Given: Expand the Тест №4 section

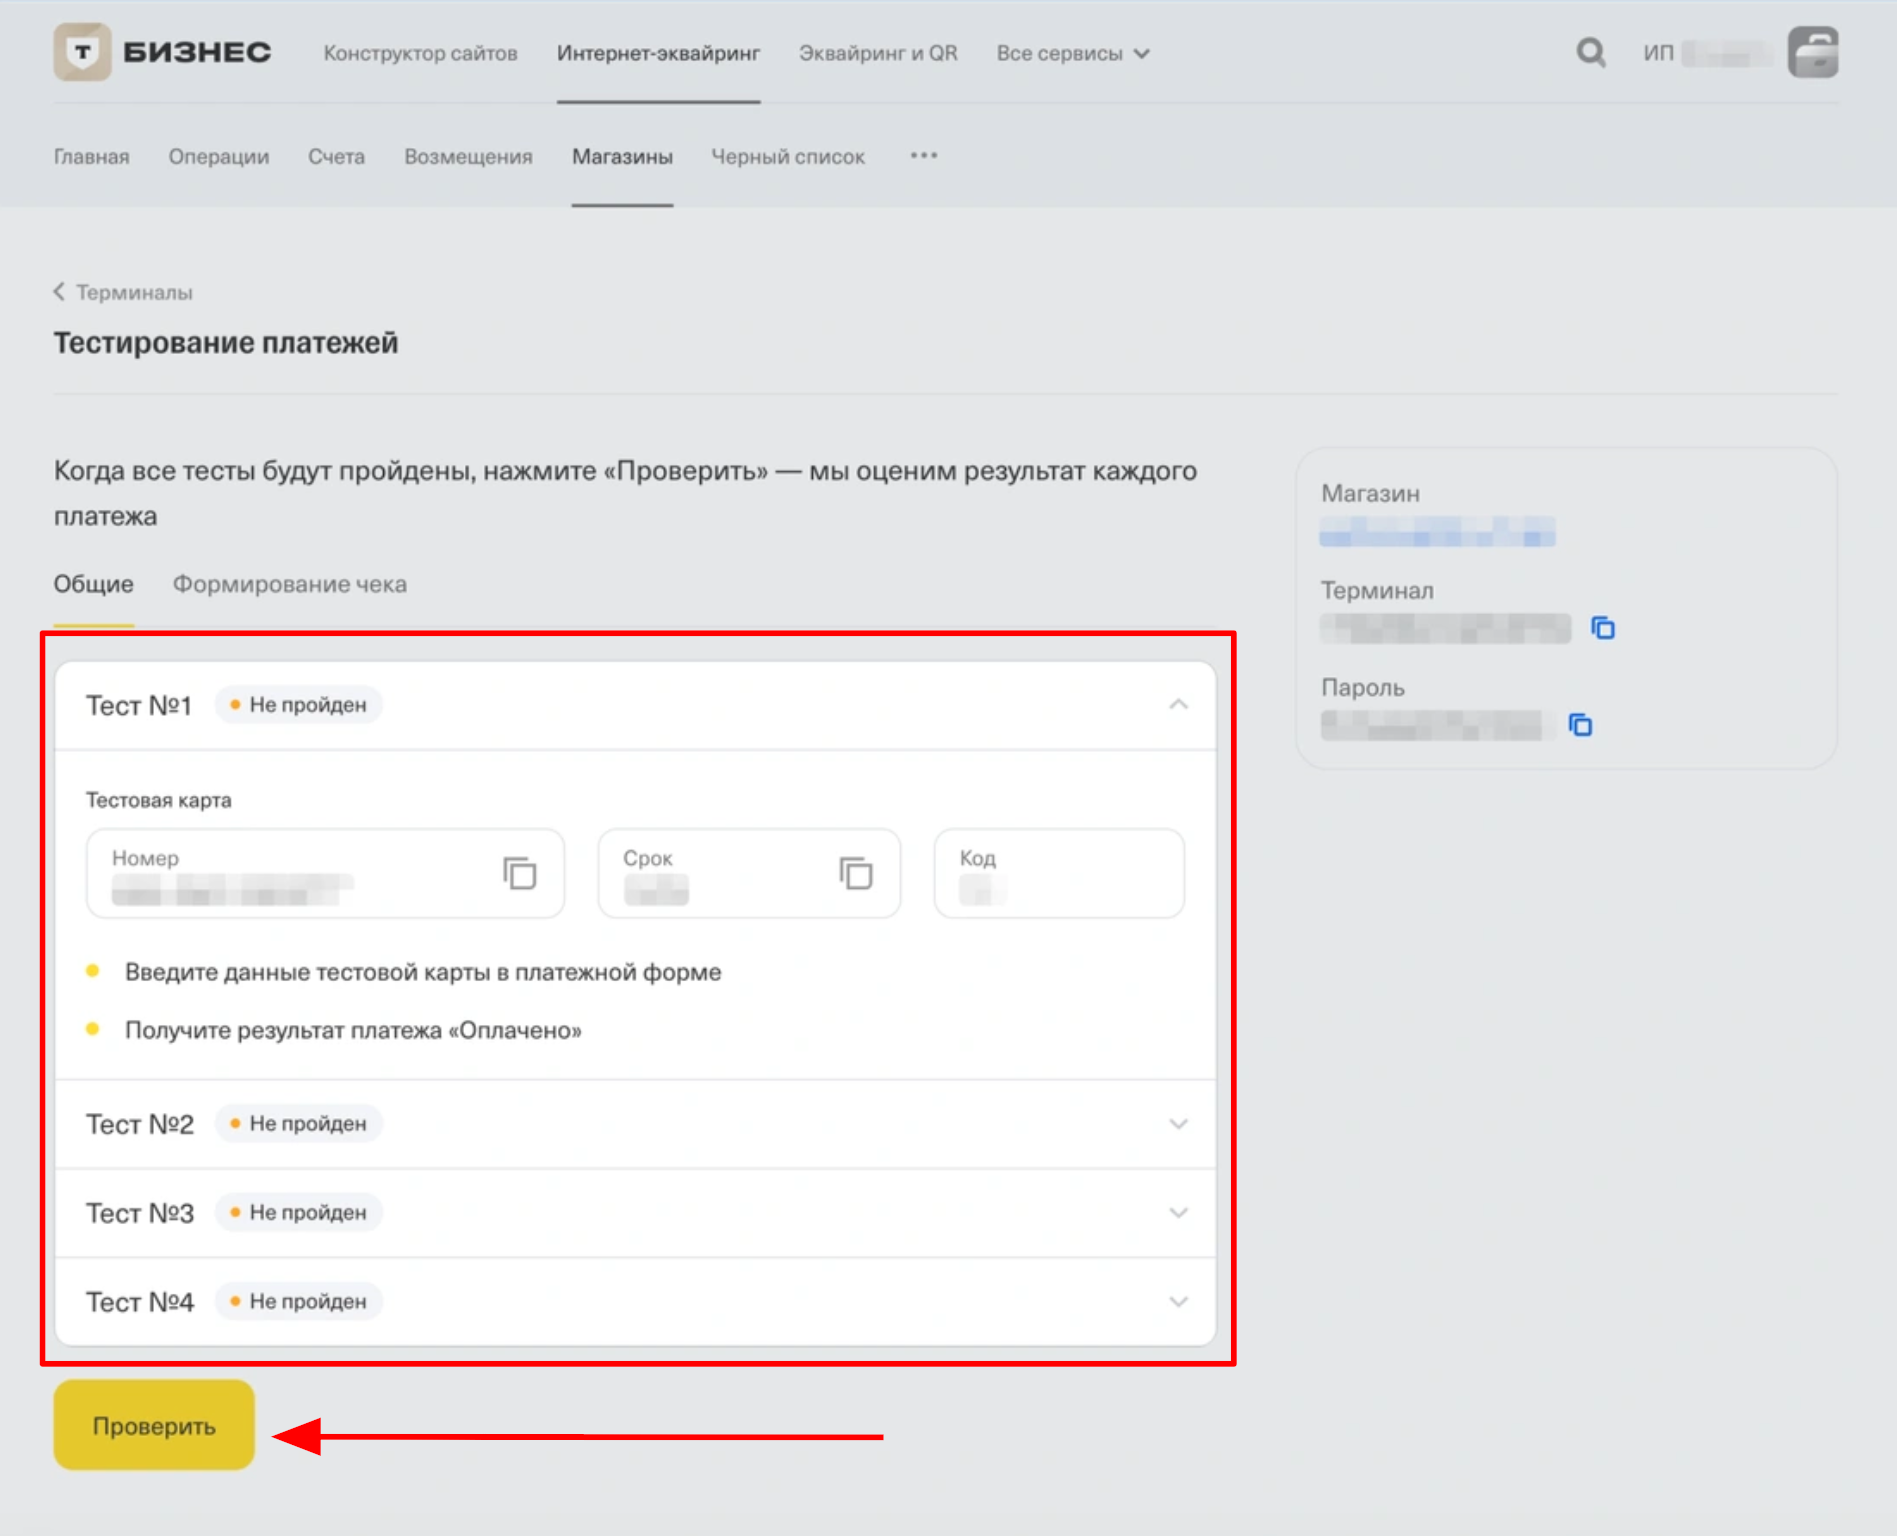Looking at the screenshot, I should 1178,1302.
